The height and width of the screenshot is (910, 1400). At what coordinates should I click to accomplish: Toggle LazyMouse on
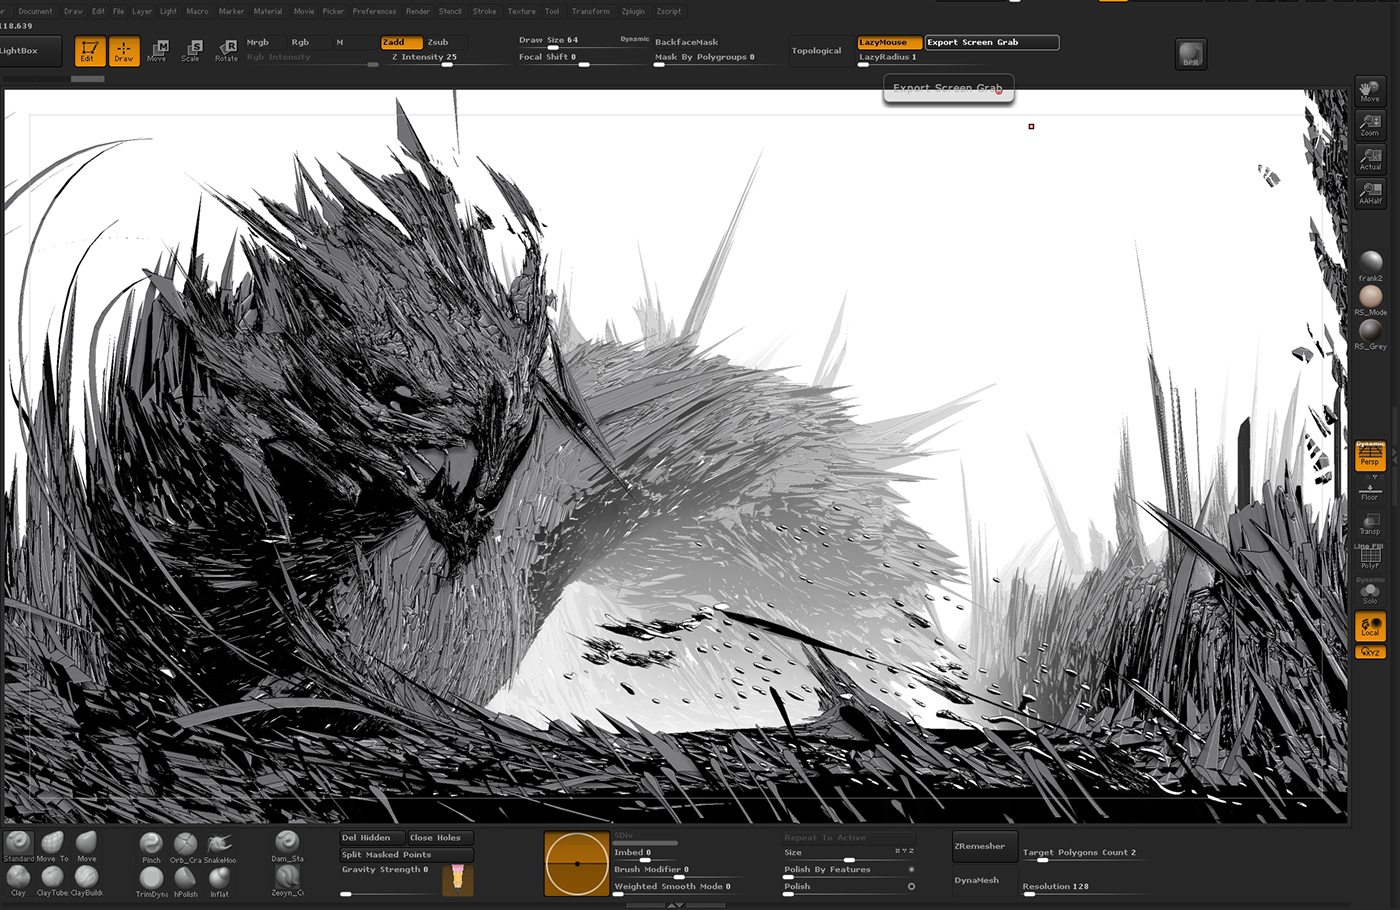tap(889, 42)
